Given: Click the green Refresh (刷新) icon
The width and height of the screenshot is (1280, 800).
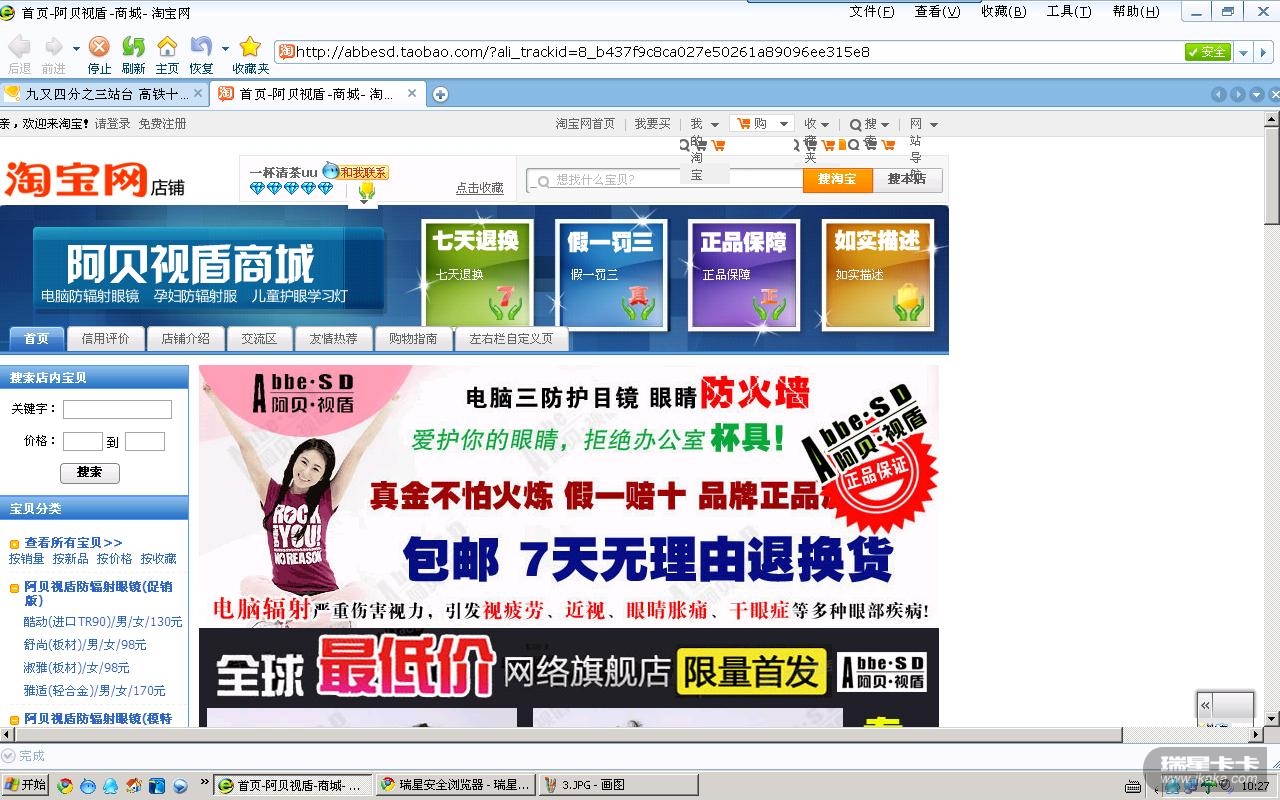Looking at the screenshot, I should click(133, 47).
